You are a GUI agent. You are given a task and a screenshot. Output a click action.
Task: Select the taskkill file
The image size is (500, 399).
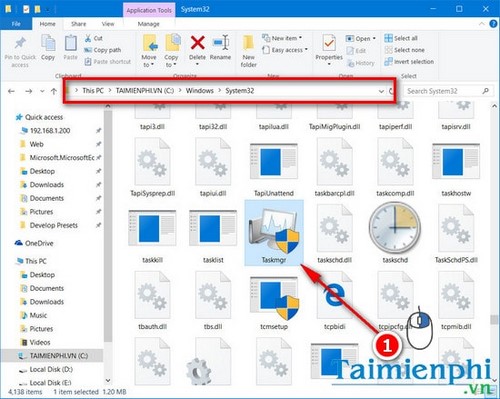152,237
